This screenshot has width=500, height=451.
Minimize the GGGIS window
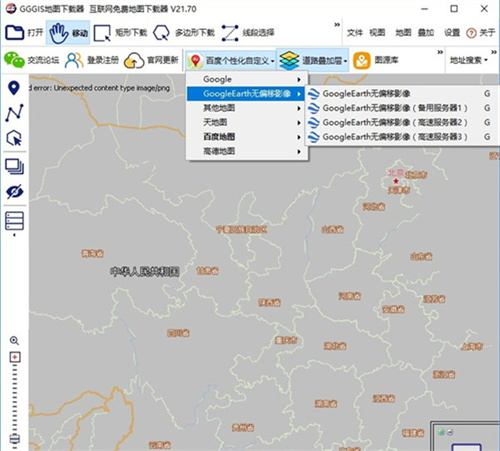tap(424, 9)
